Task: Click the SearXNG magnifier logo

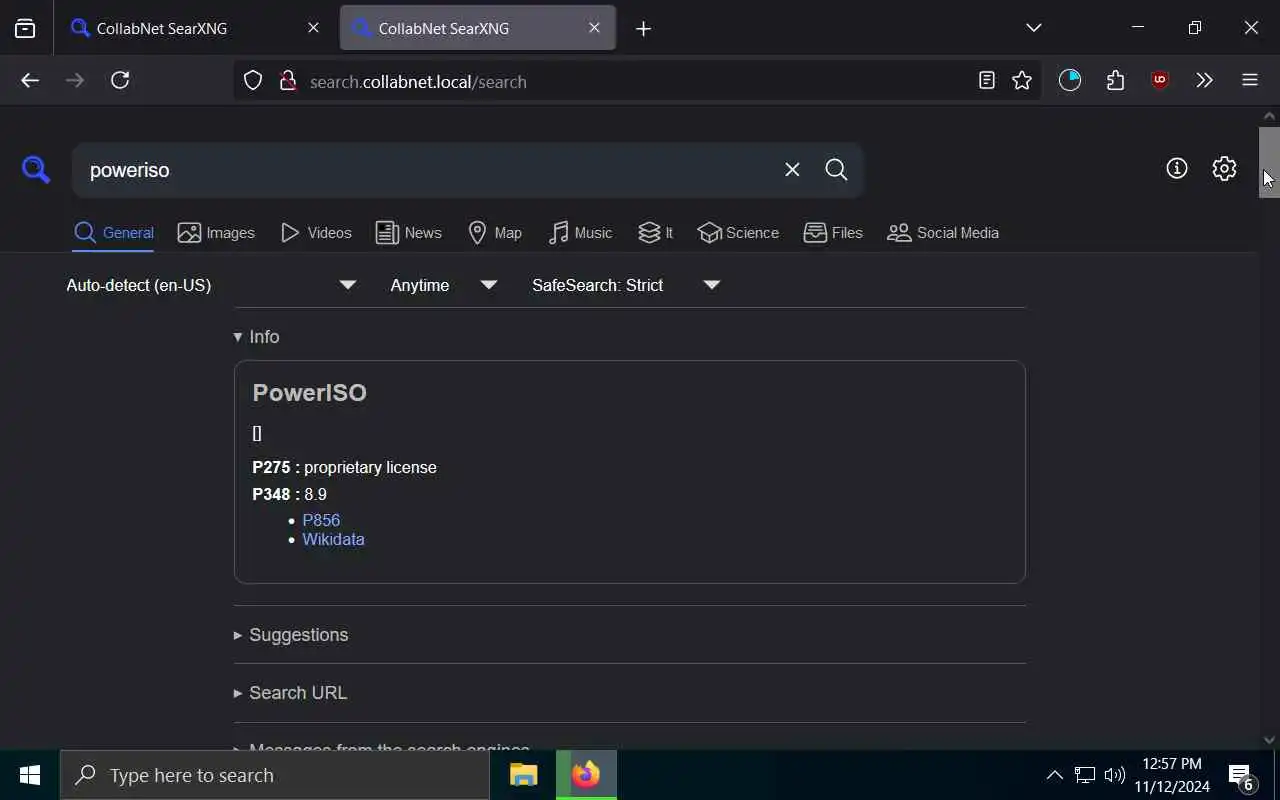Action: coord(36,170)
